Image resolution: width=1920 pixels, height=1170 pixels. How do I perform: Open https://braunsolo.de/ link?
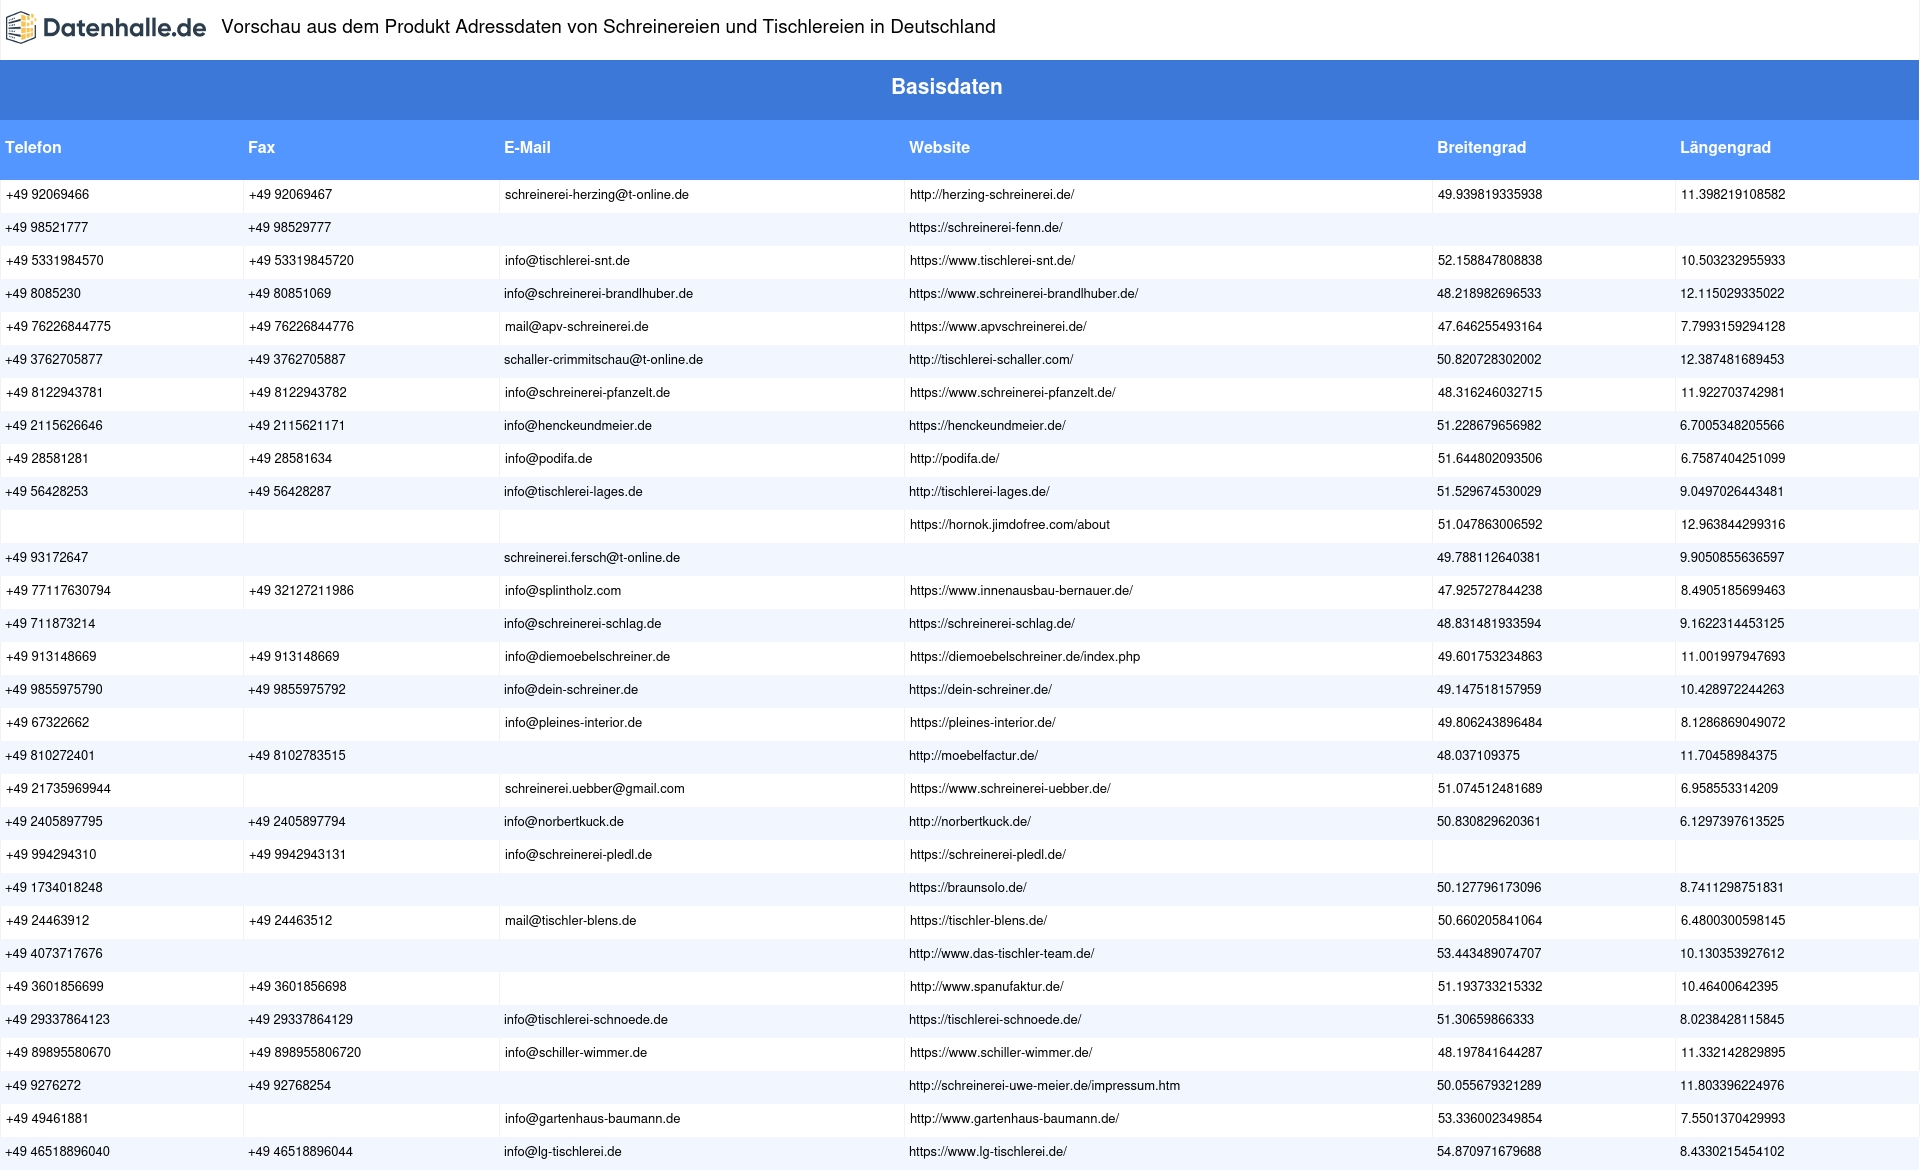[x=968, y=888]
